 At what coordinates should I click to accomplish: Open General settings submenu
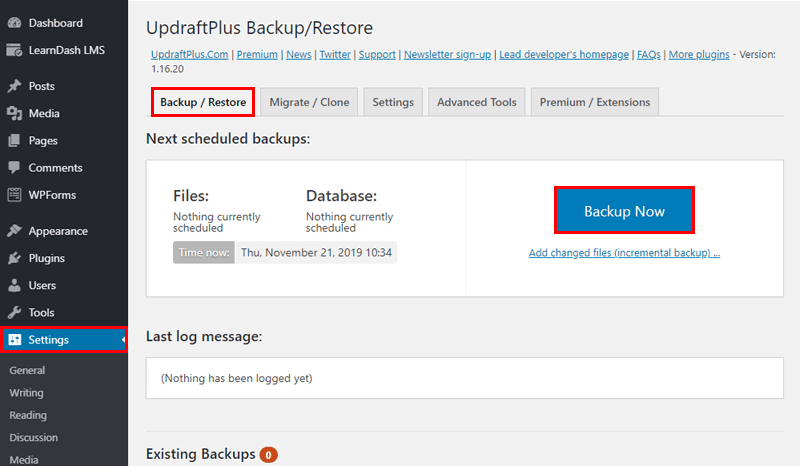coord(27,370)
